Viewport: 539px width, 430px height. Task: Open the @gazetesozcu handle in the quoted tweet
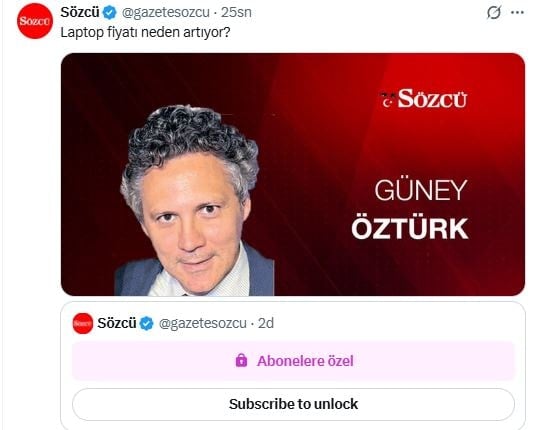pyautogui.click(x=202, y=323)
